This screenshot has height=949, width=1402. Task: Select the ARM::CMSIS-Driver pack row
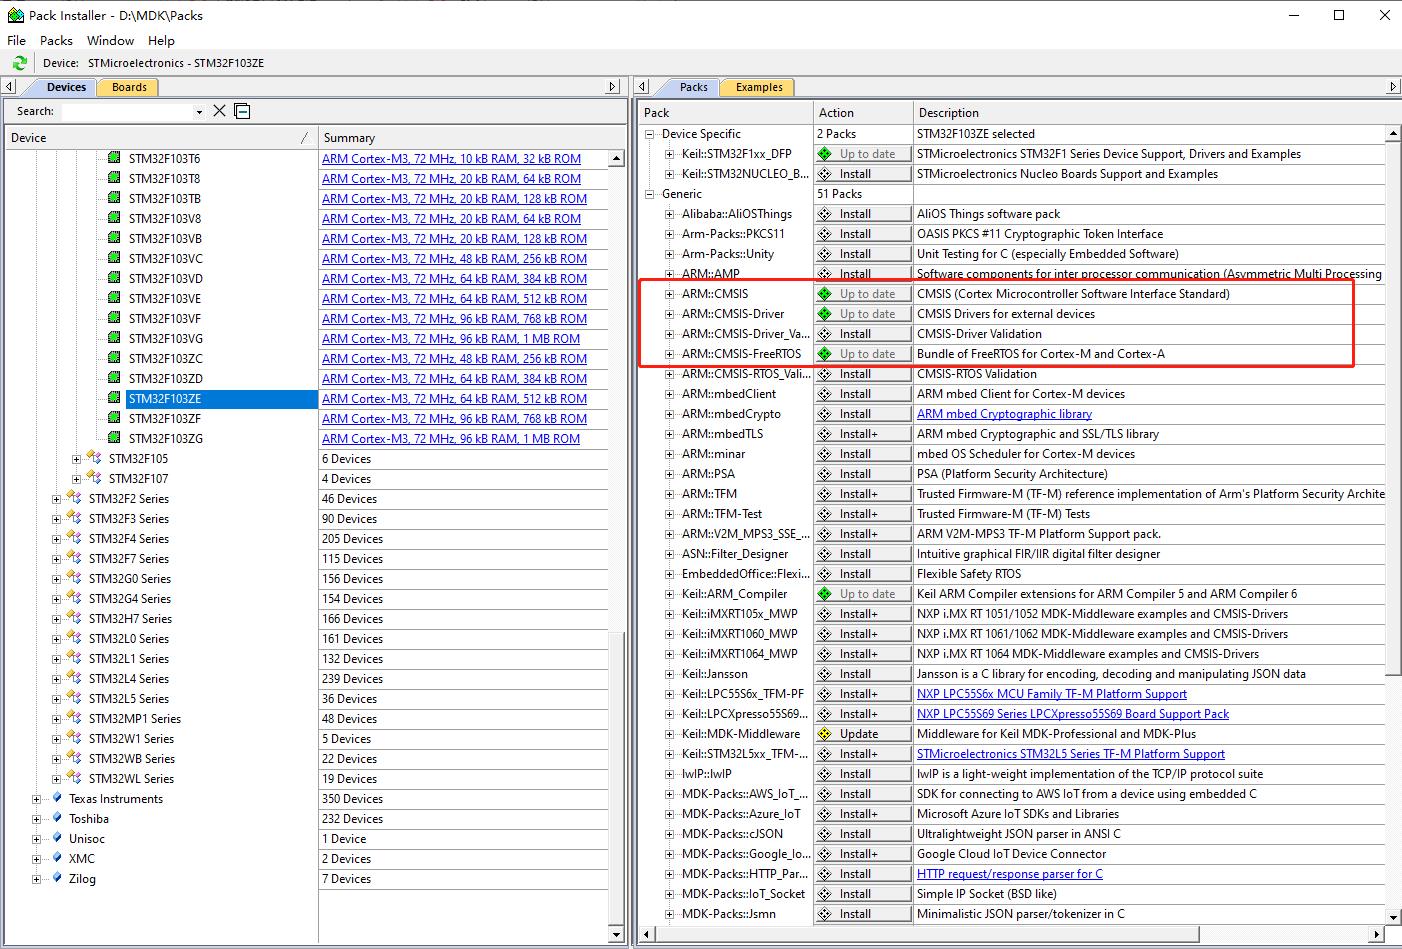[734, 314]
